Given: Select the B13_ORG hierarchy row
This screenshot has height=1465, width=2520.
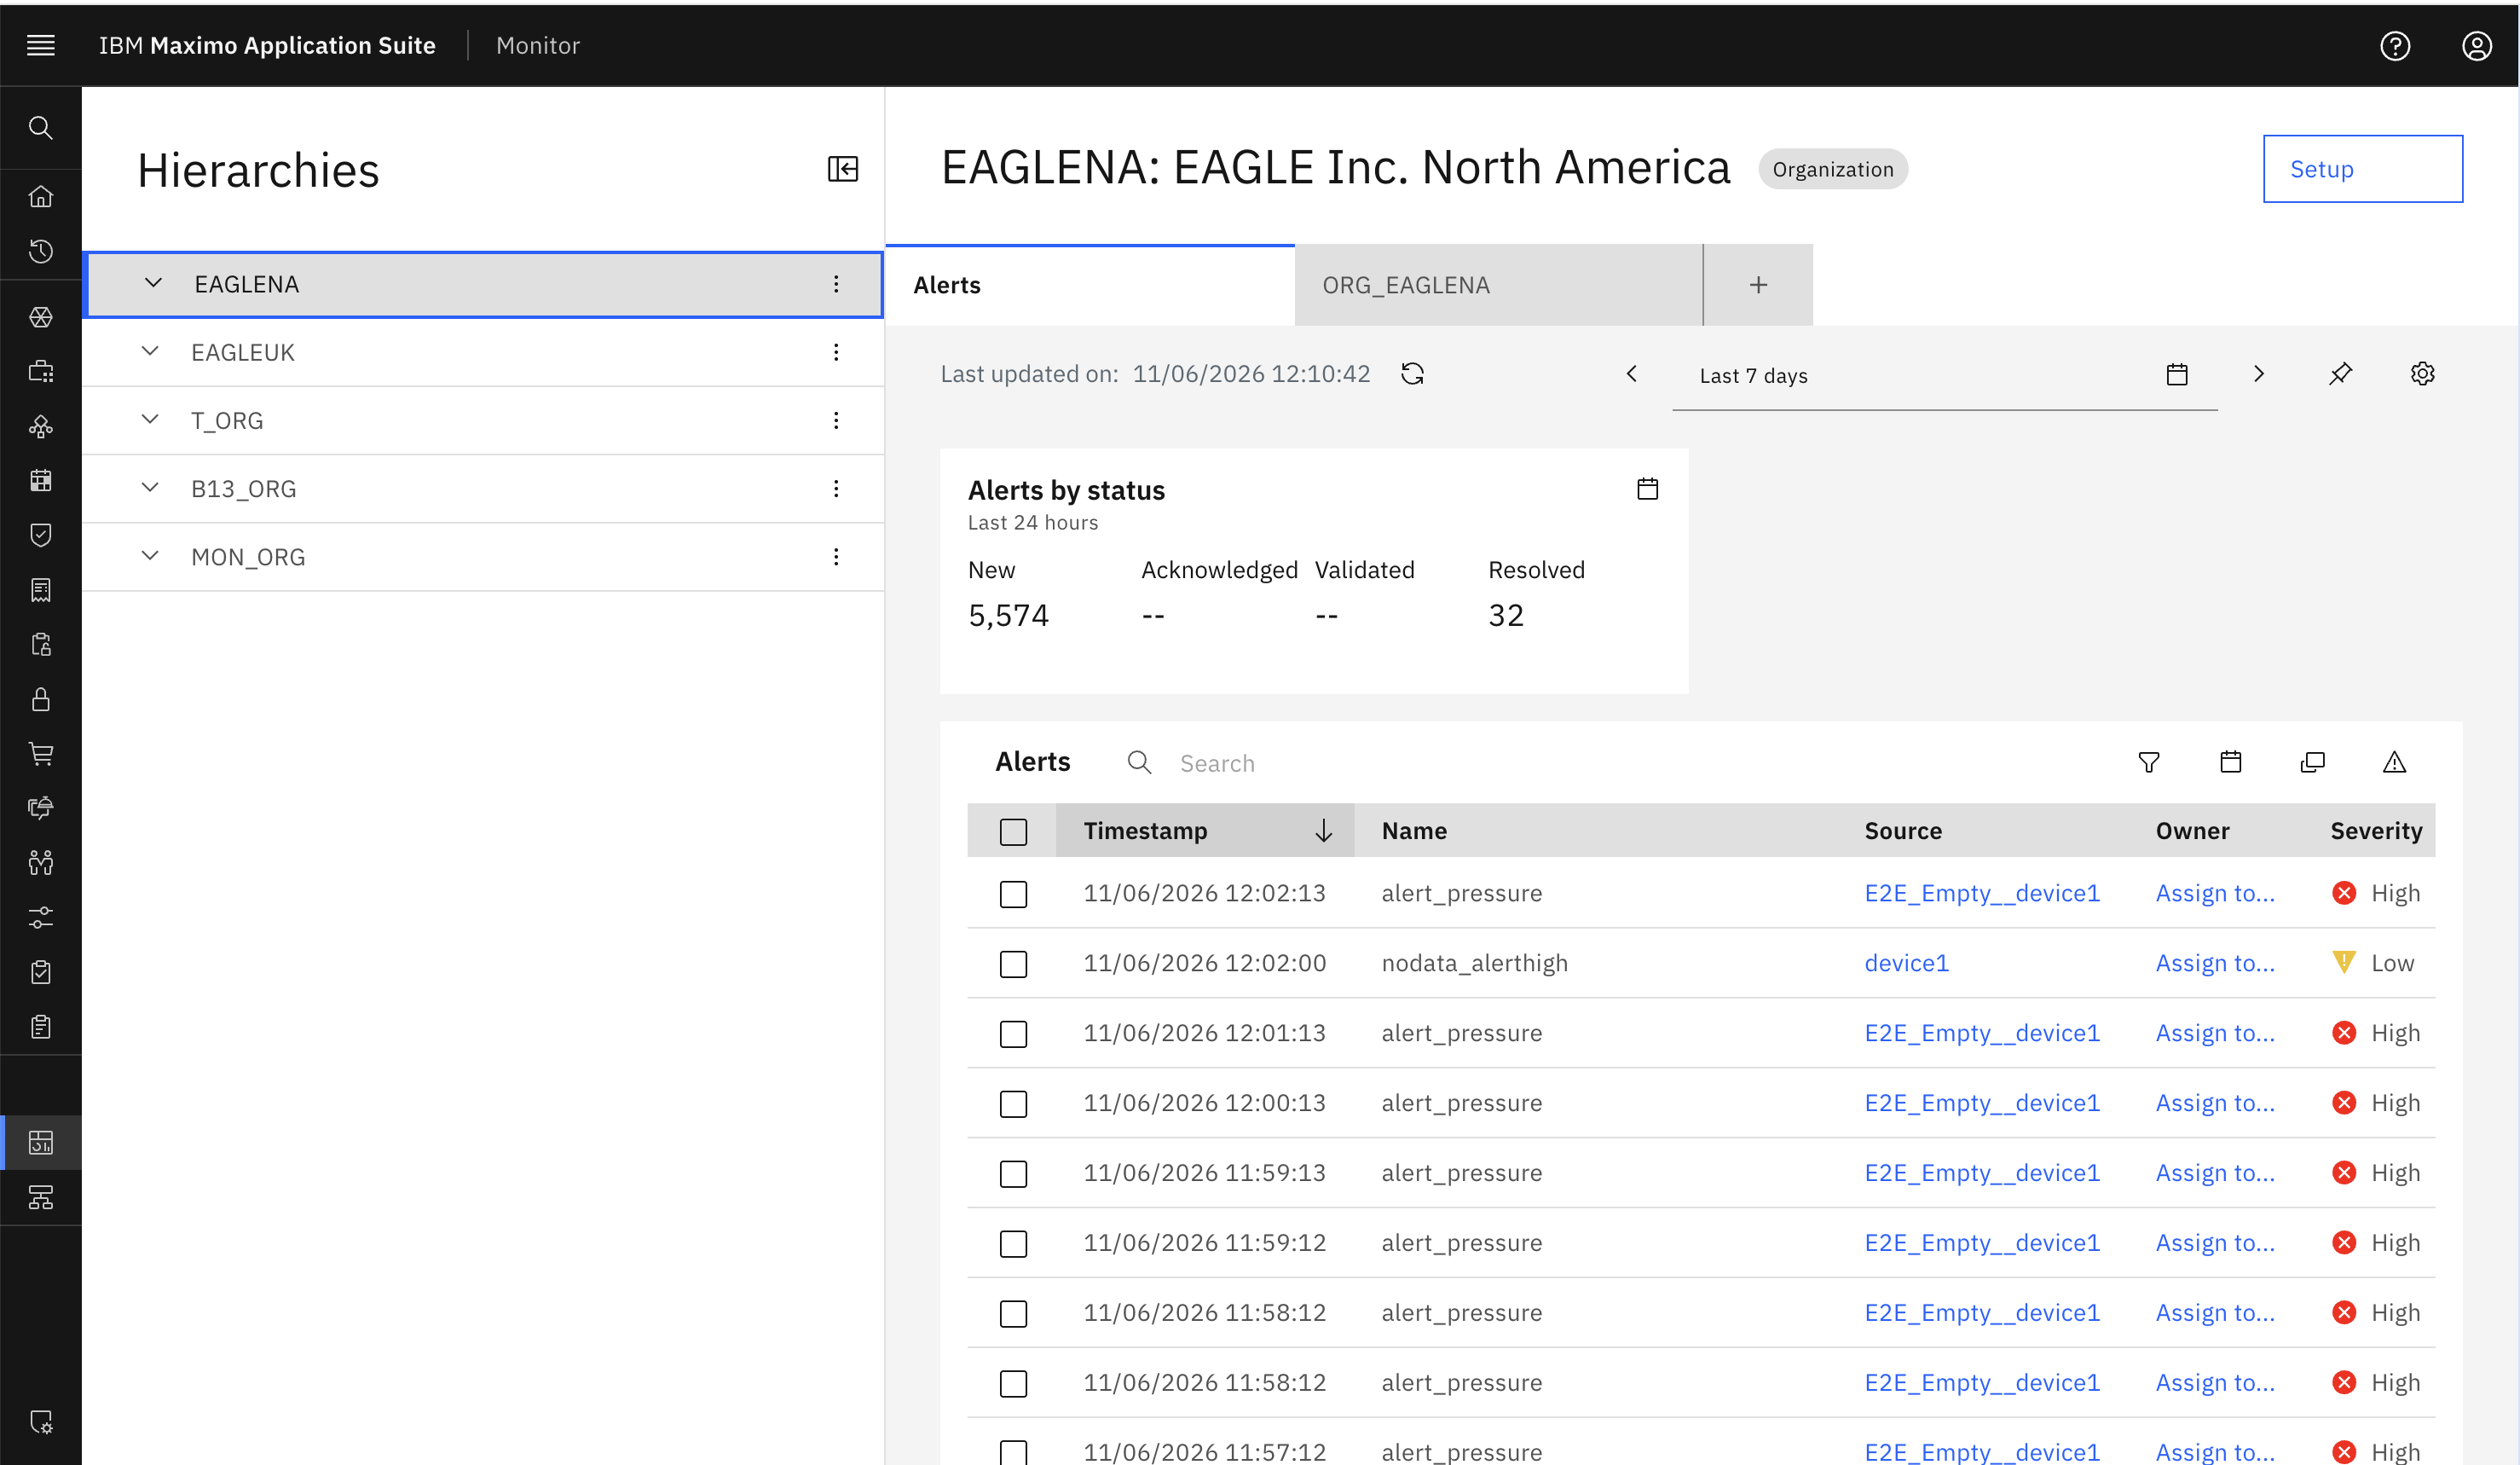Looking at the screenshot, I should [x=483, y=489].
